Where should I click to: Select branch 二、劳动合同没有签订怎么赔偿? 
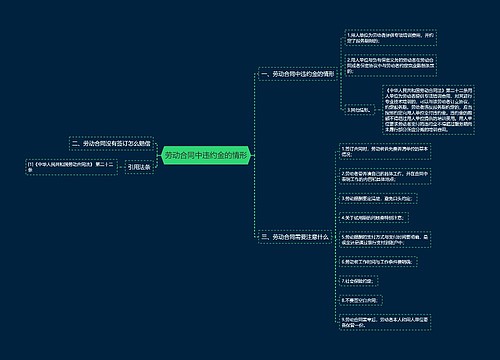coord(111,144)
